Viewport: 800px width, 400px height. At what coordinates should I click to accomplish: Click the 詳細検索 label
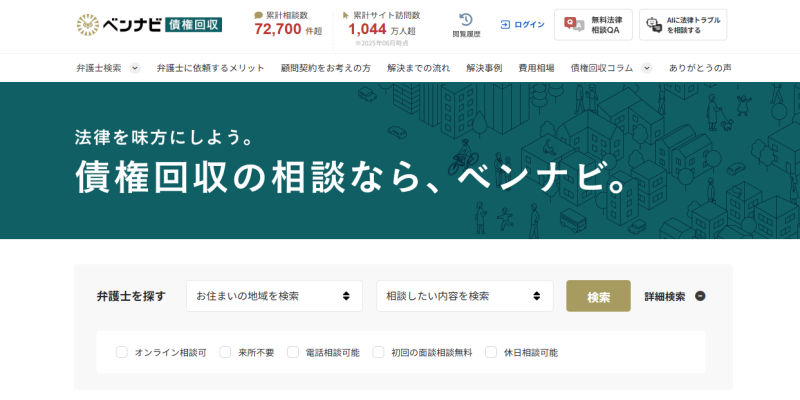(665, 296)
